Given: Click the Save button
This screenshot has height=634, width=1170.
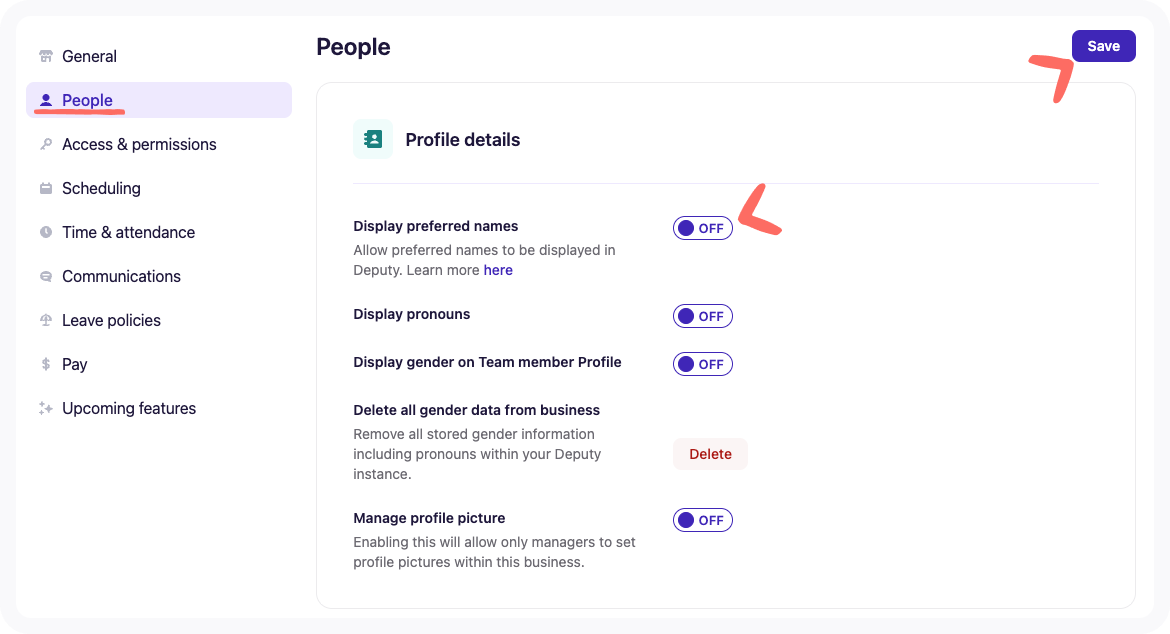Looking at the screenshot, I should 1103,46.
